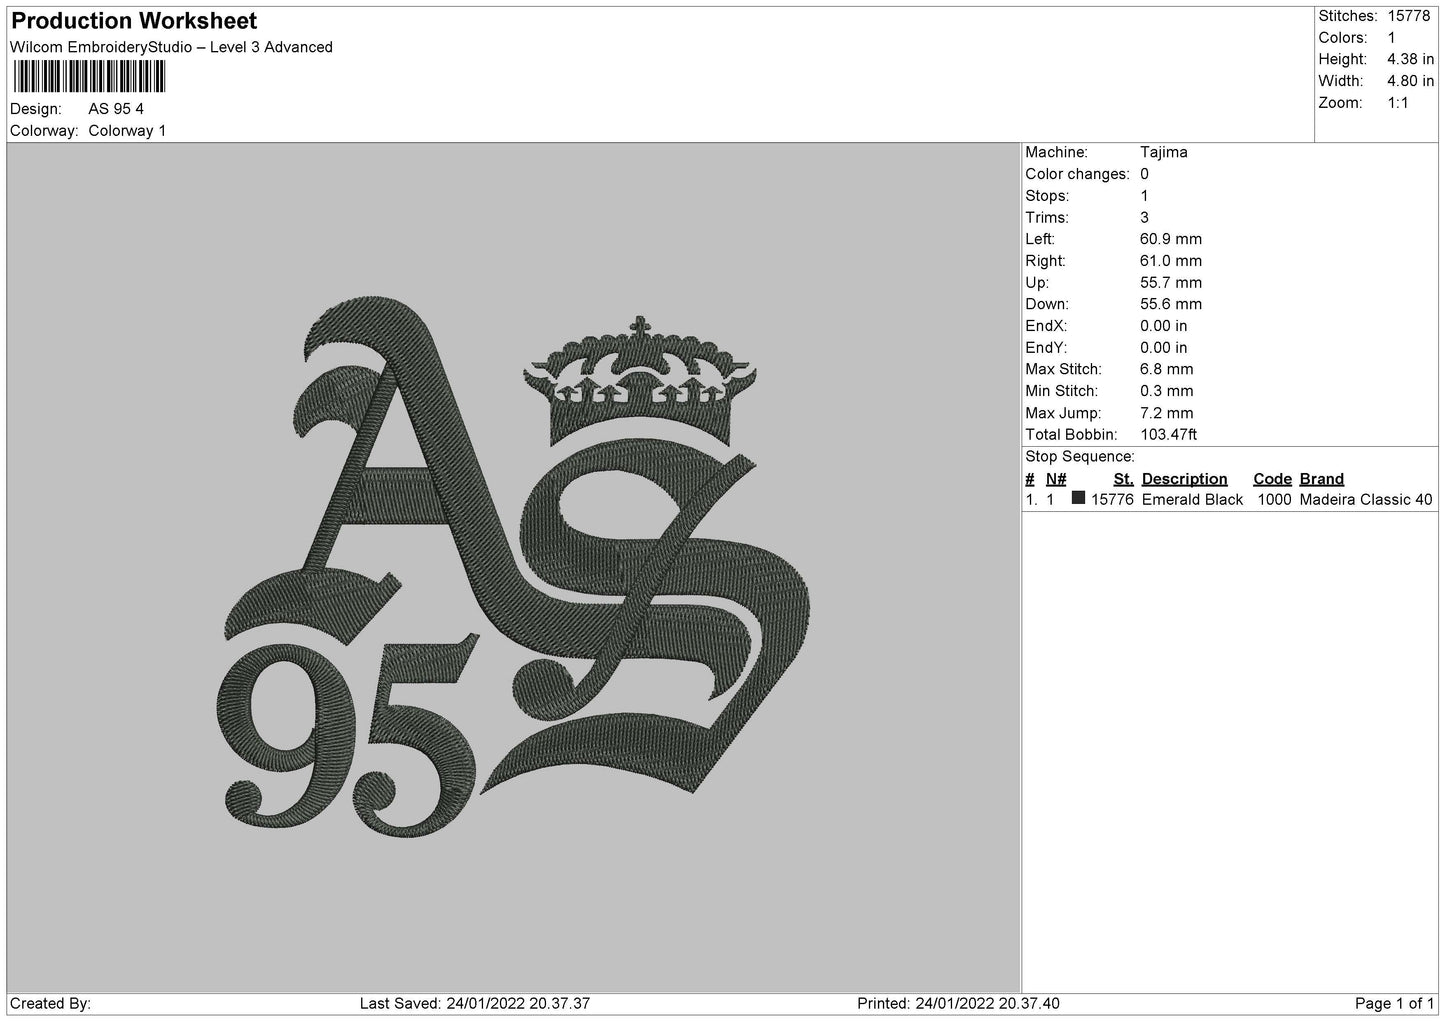
Task: Click the Min Stitch value 0.3 mm
Action: (x=1167, y=391)
